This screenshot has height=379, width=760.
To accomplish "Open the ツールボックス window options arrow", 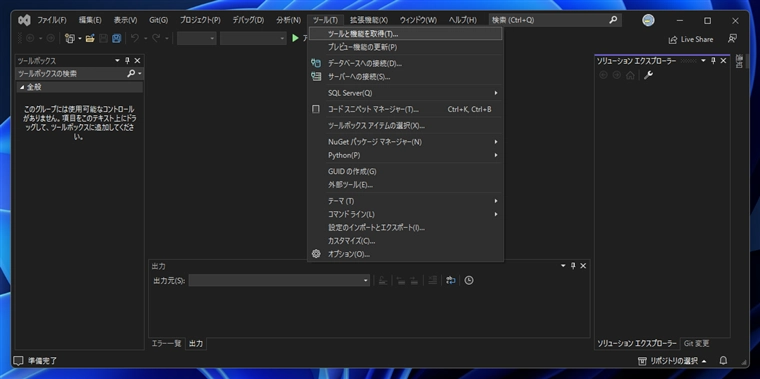I will (x=117, y=61).
